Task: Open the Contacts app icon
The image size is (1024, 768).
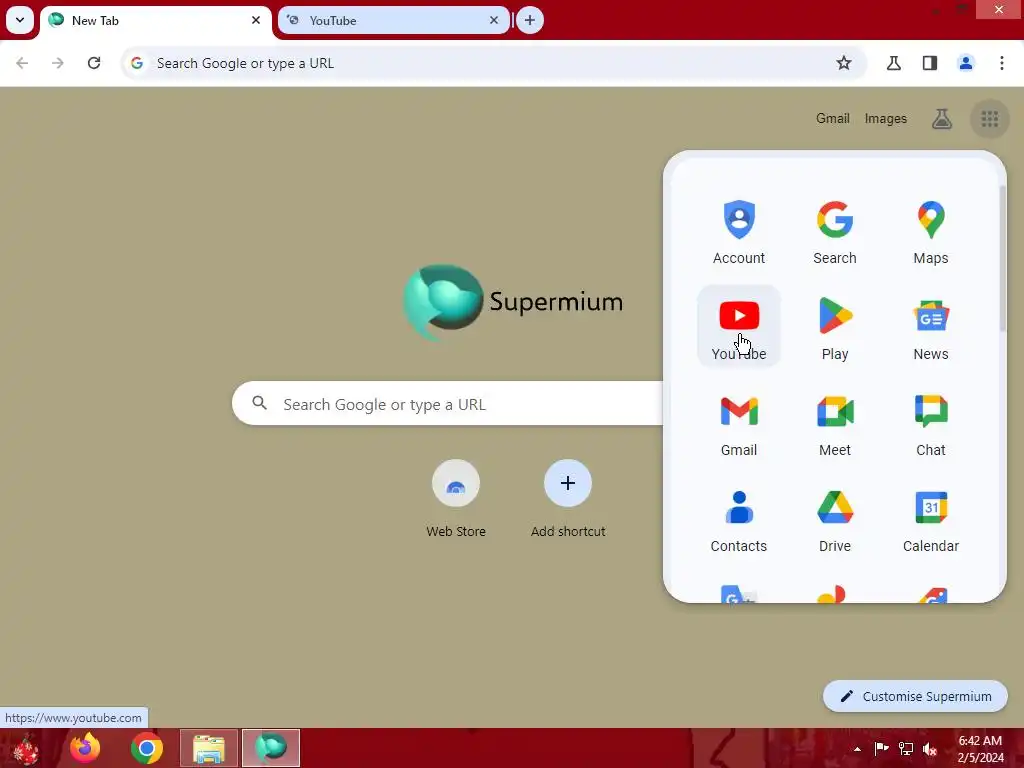Action: click(739, 519)
